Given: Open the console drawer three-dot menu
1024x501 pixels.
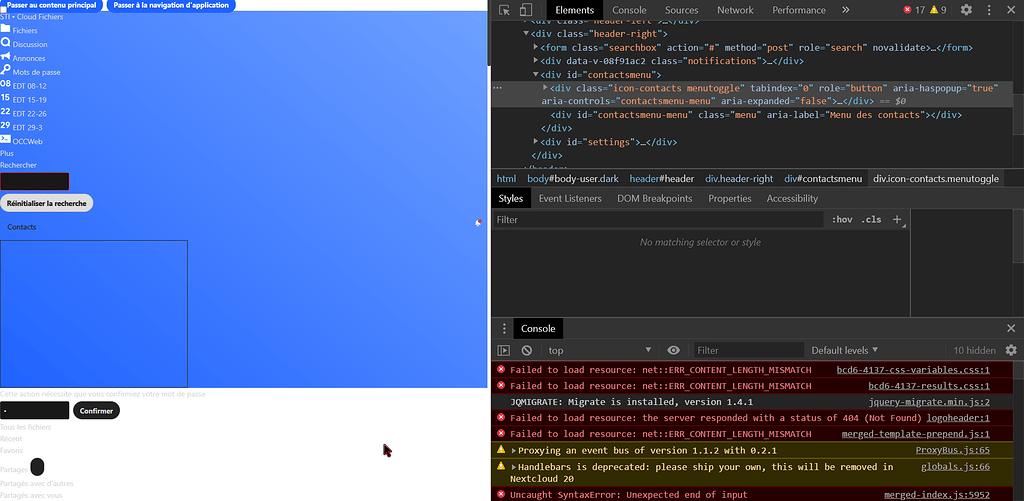Looking at the screenshot, I should [504, 329].
